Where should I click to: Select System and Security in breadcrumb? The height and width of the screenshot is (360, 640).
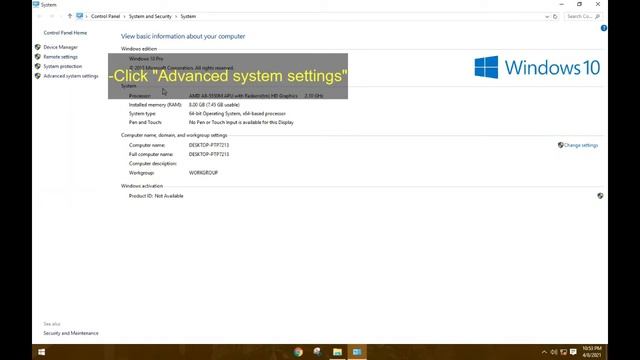[x=150, y=16]
